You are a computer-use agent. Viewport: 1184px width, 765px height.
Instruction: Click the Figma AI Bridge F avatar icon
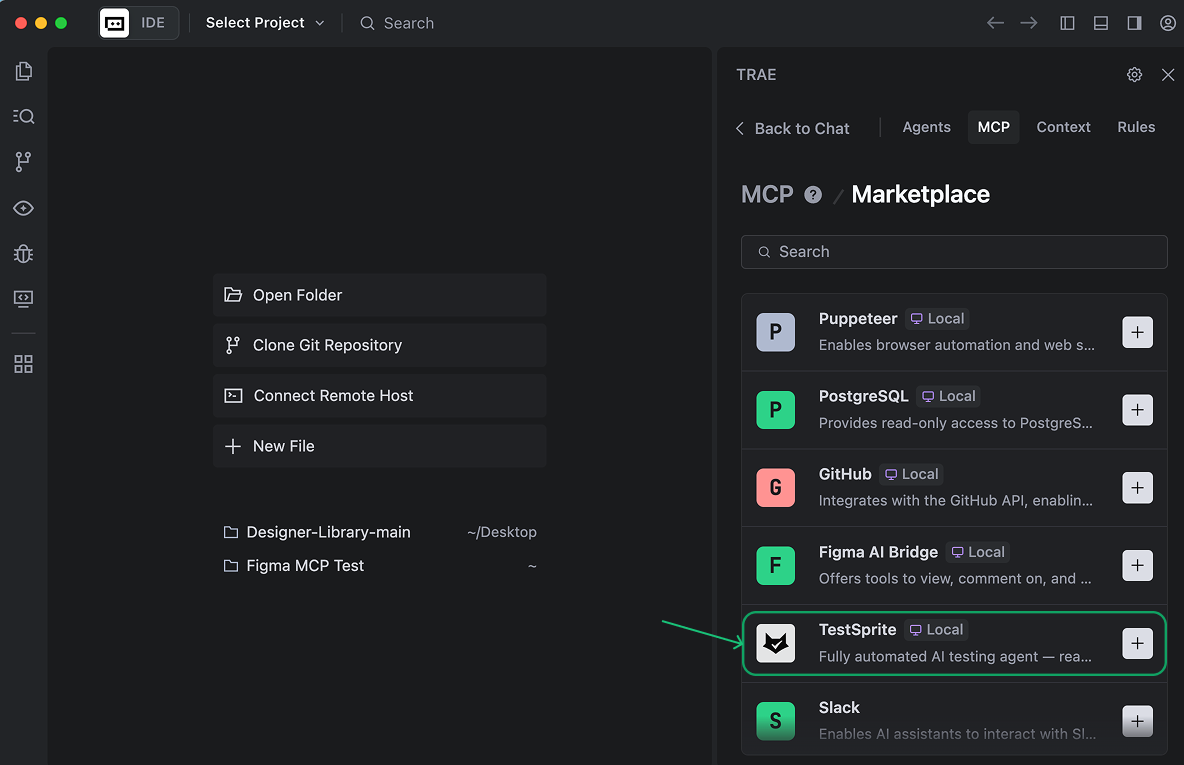775,566
